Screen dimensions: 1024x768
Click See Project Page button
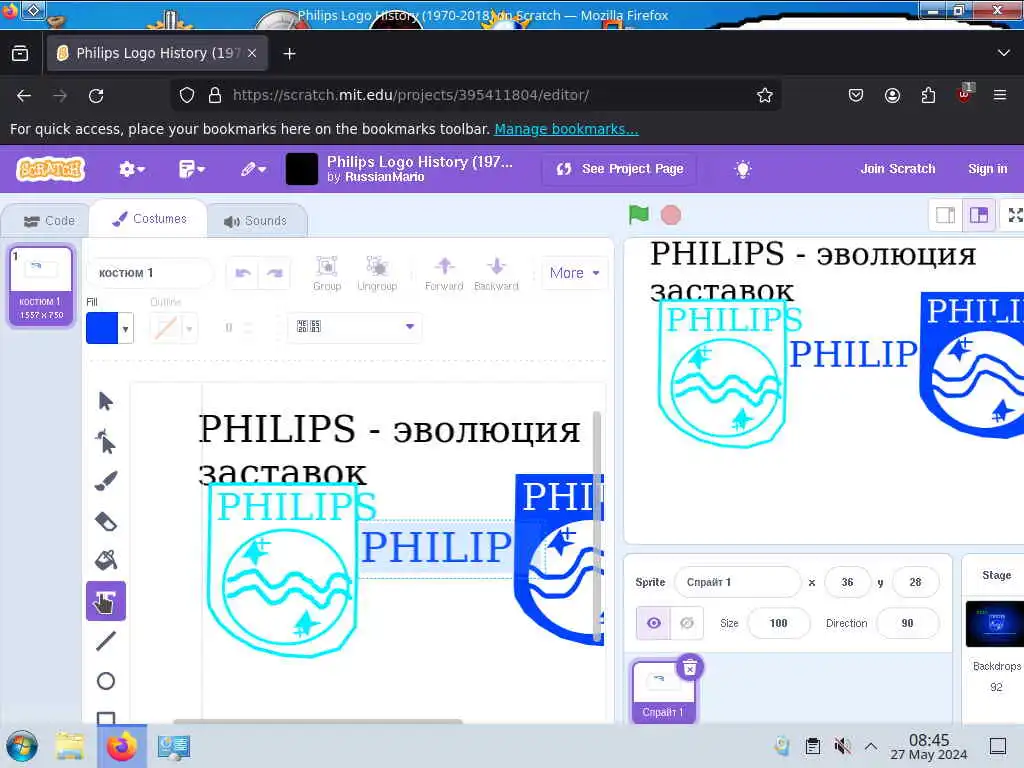619,169
